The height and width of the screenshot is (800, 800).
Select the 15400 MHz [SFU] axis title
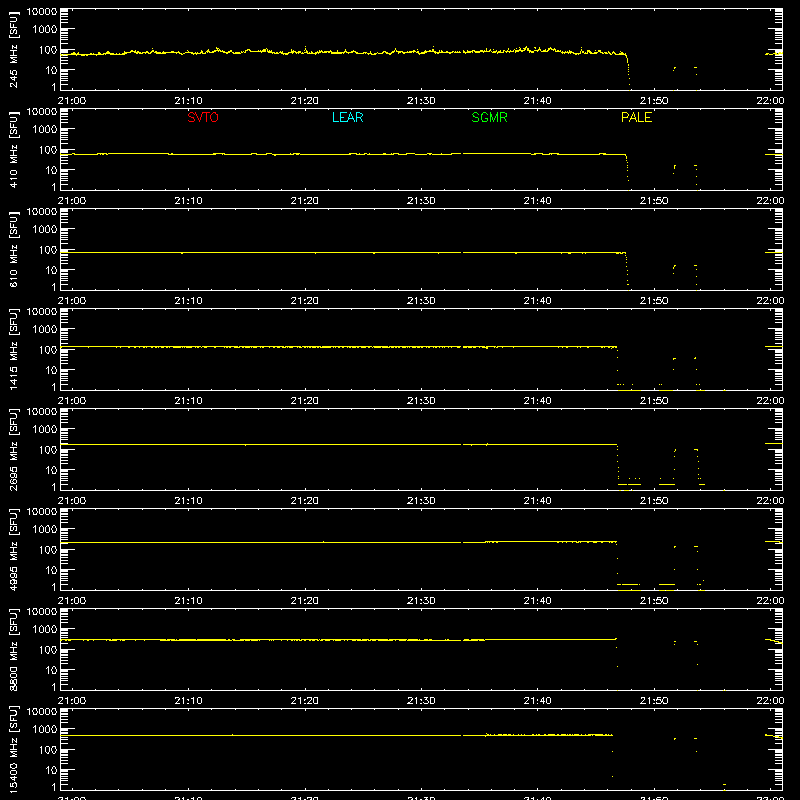(x=13, y=749)
